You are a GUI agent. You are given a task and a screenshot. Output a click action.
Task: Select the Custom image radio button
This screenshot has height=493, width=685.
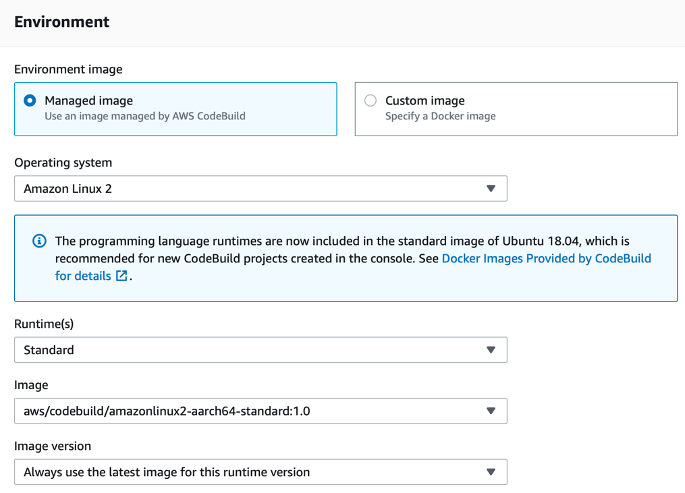coord(371,101)
